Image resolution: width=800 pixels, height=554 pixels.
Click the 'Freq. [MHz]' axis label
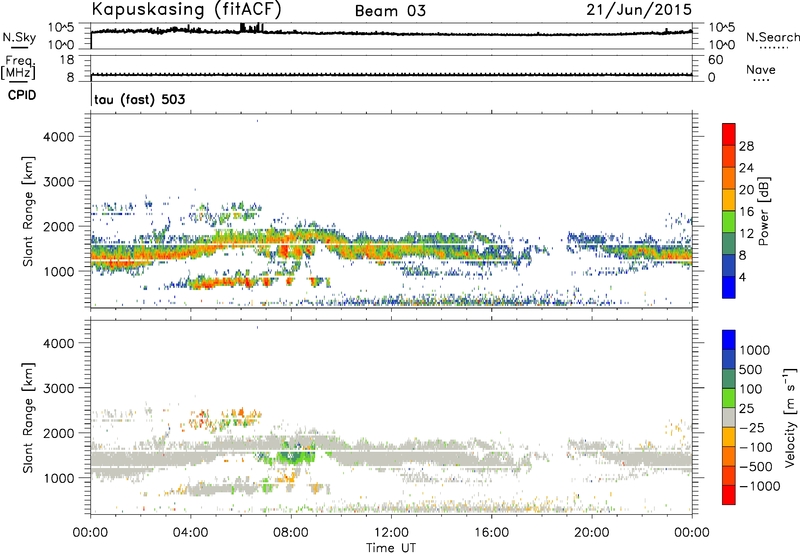point(19,68)
